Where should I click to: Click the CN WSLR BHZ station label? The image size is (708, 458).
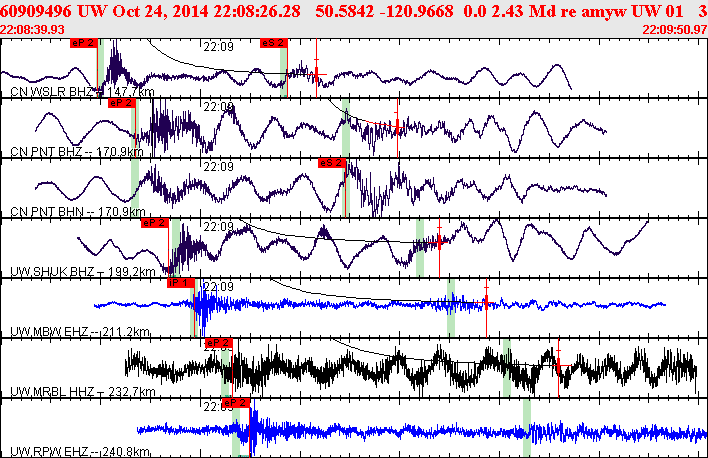coord(82,92)
